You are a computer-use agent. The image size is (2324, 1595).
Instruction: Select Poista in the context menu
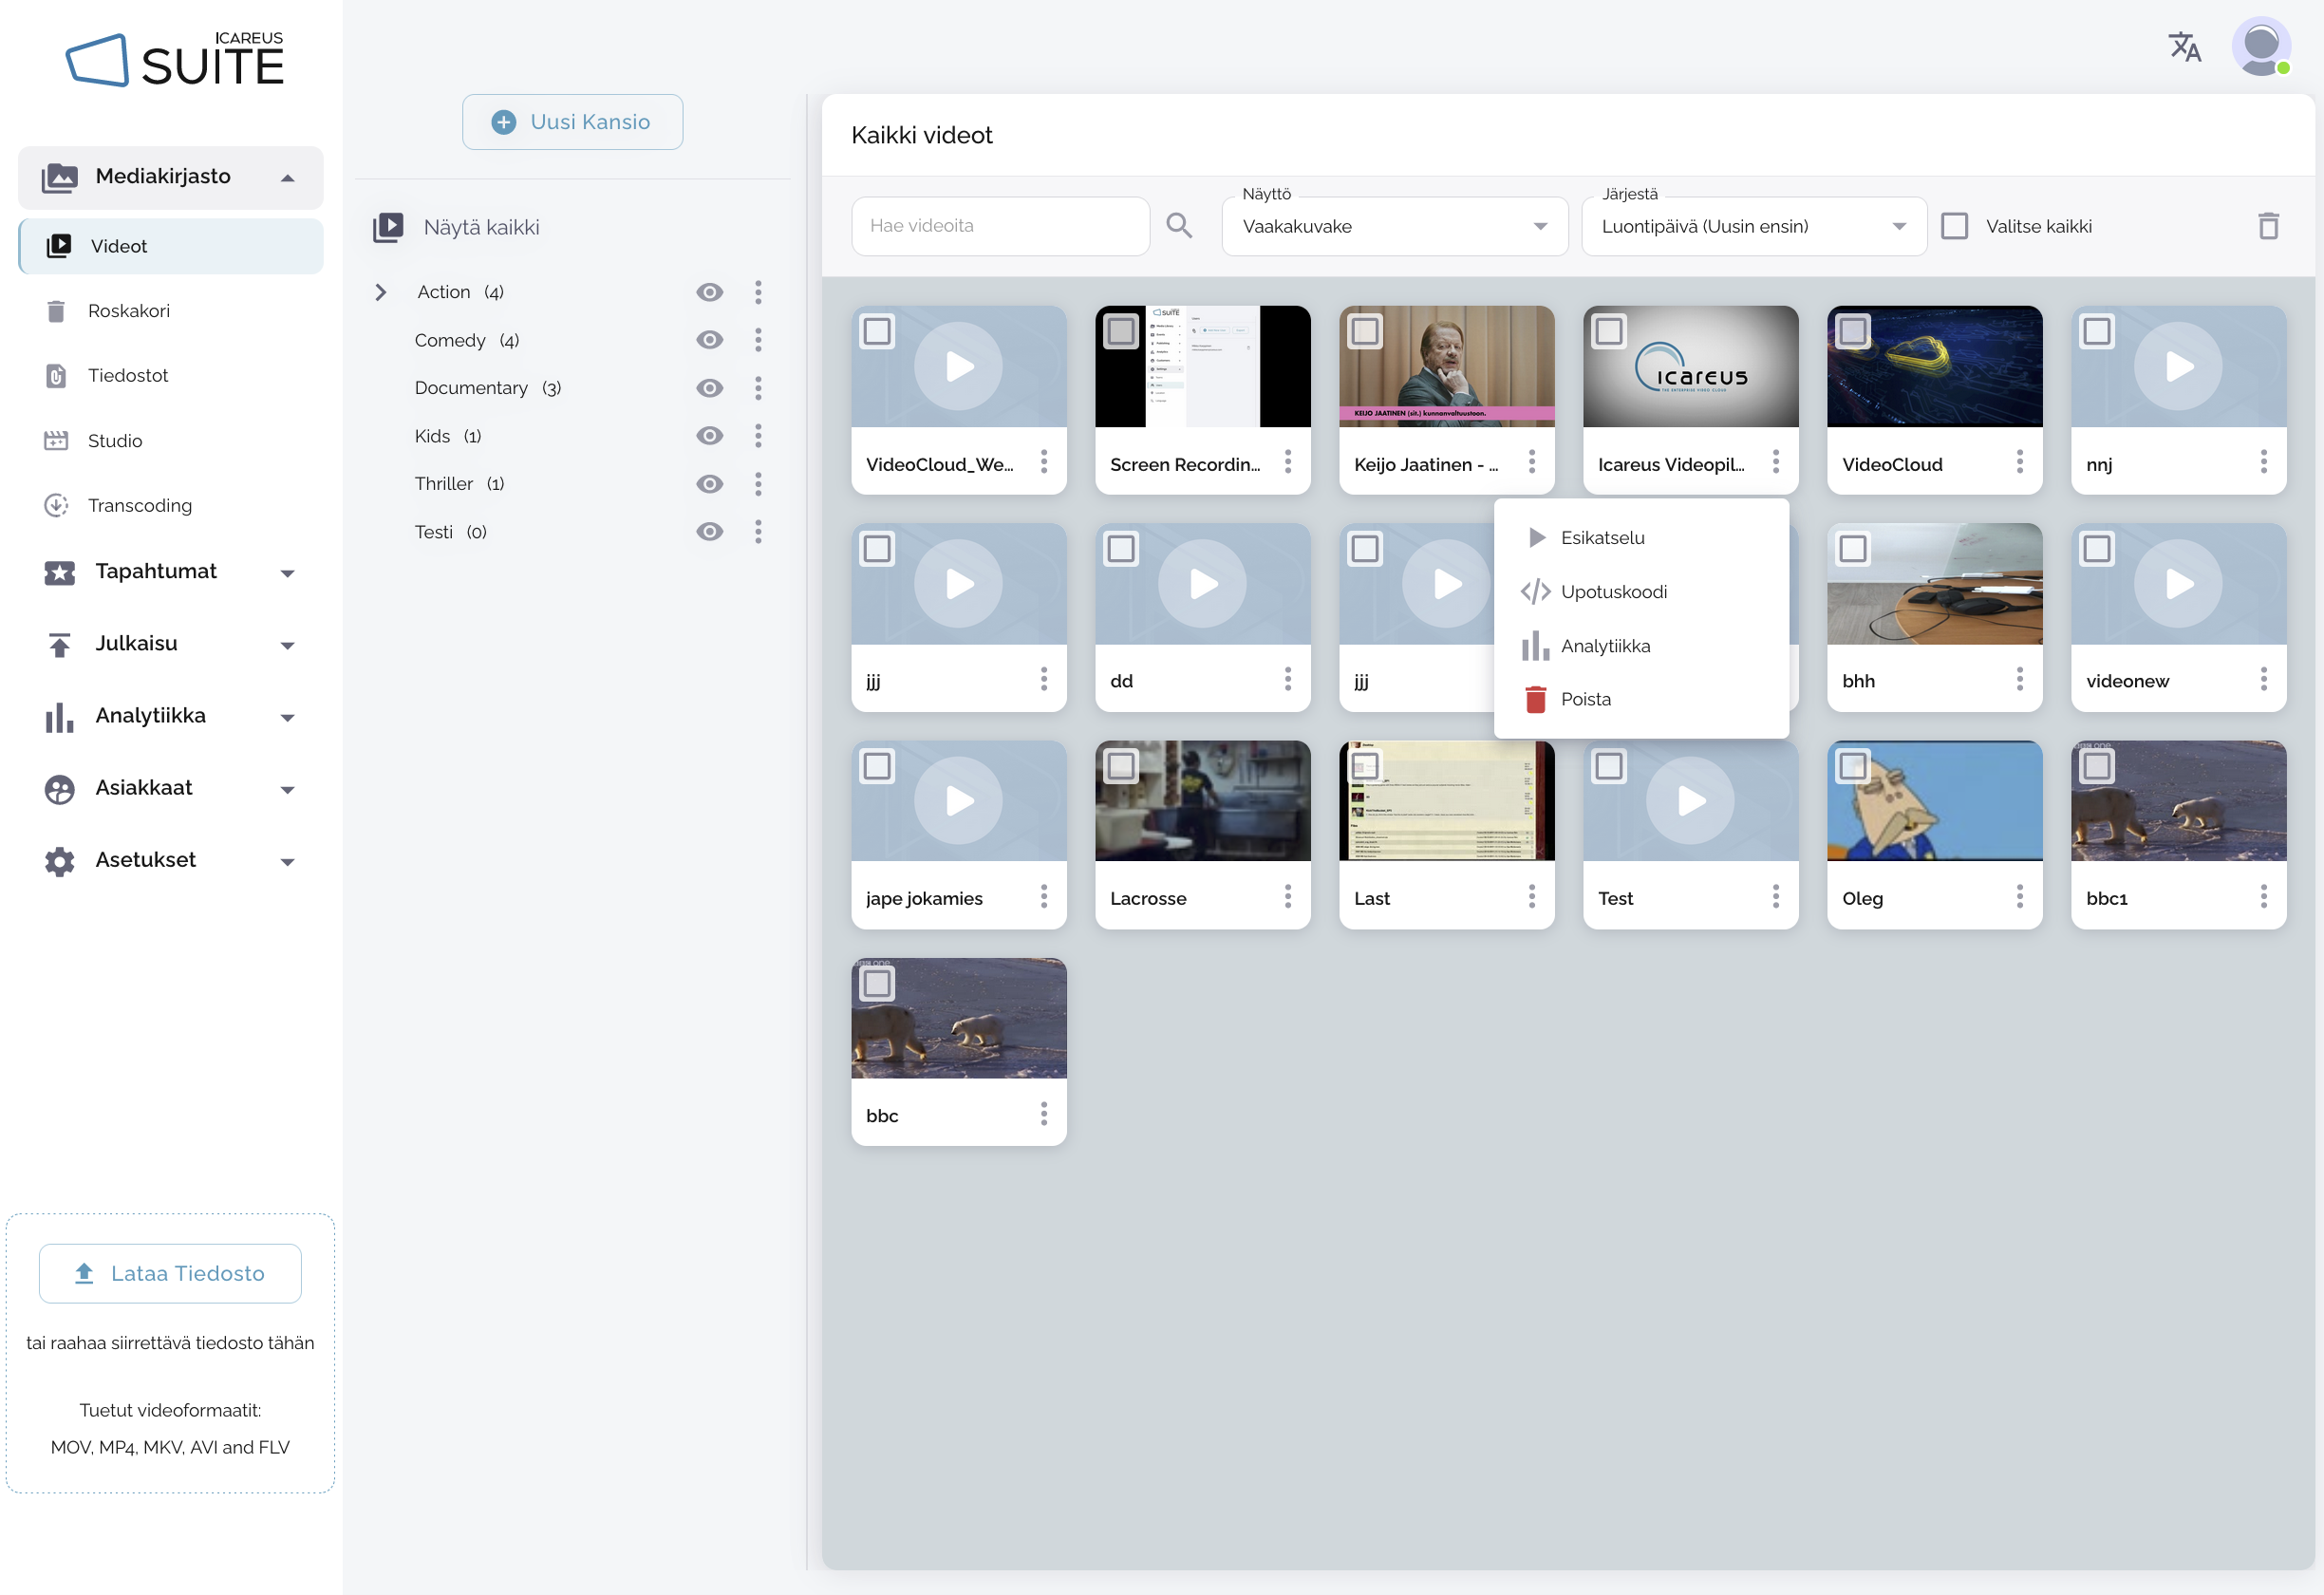pyautogui.click(x=1585, y=699)
